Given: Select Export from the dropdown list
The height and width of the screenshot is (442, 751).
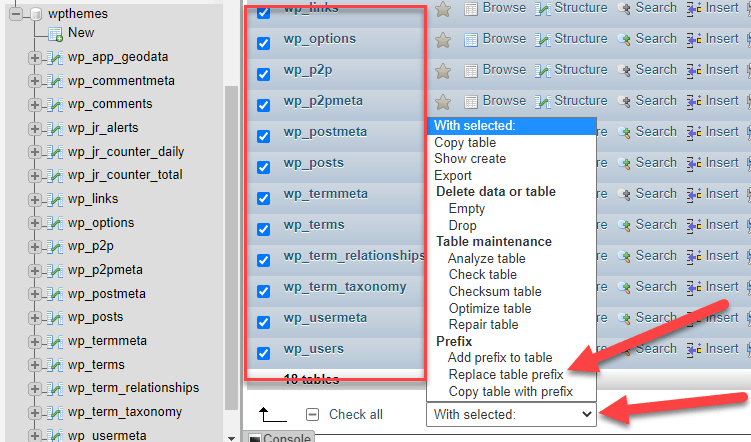Looking at the screenshot, I should (x=453, y=176).
